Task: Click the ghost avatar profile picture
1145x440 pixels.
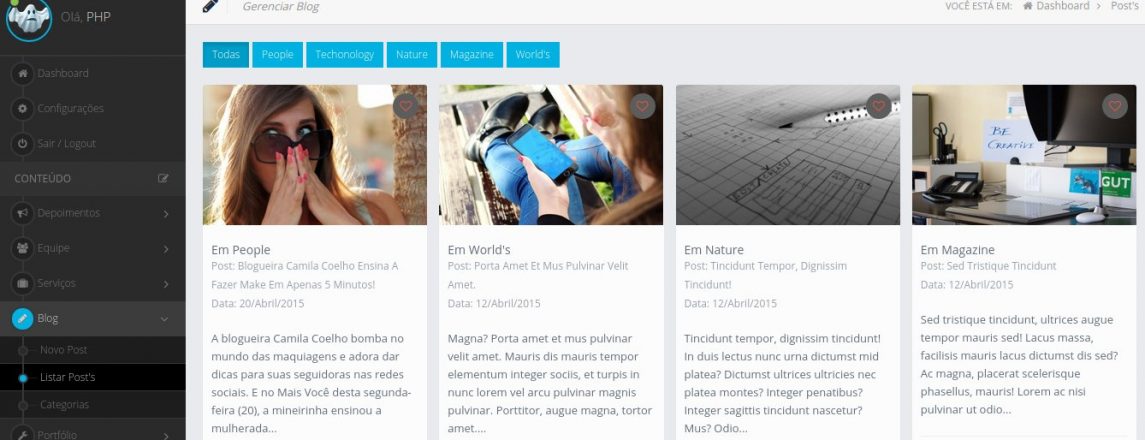Action: click(x=28, y=18)
